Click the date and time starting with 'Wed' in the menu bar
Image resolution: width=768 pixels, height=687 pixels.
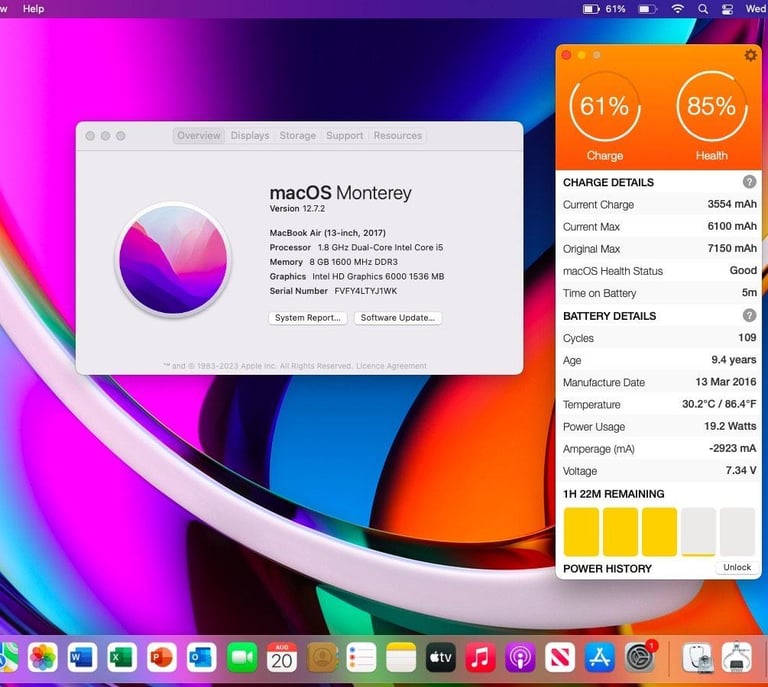coord(756,9)
